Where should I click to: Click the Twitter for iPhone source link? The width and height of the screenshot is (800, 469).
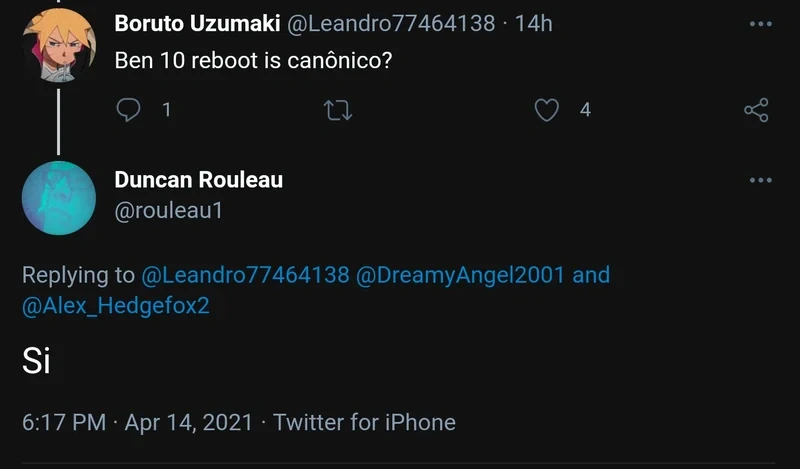pos(364,422)
